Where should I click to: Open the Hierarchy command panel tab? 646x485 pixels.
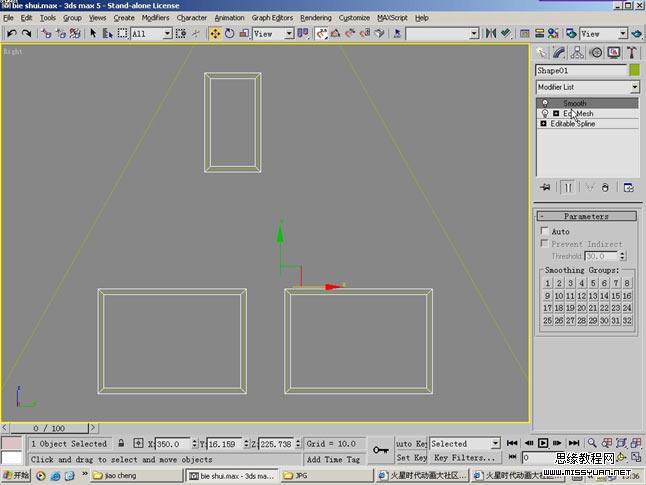tap(577, 52)
